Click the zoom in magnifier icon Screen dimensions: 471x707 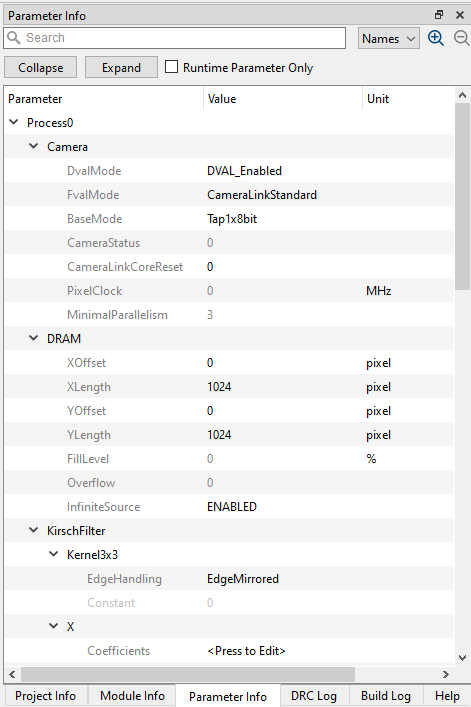[436, 38]
